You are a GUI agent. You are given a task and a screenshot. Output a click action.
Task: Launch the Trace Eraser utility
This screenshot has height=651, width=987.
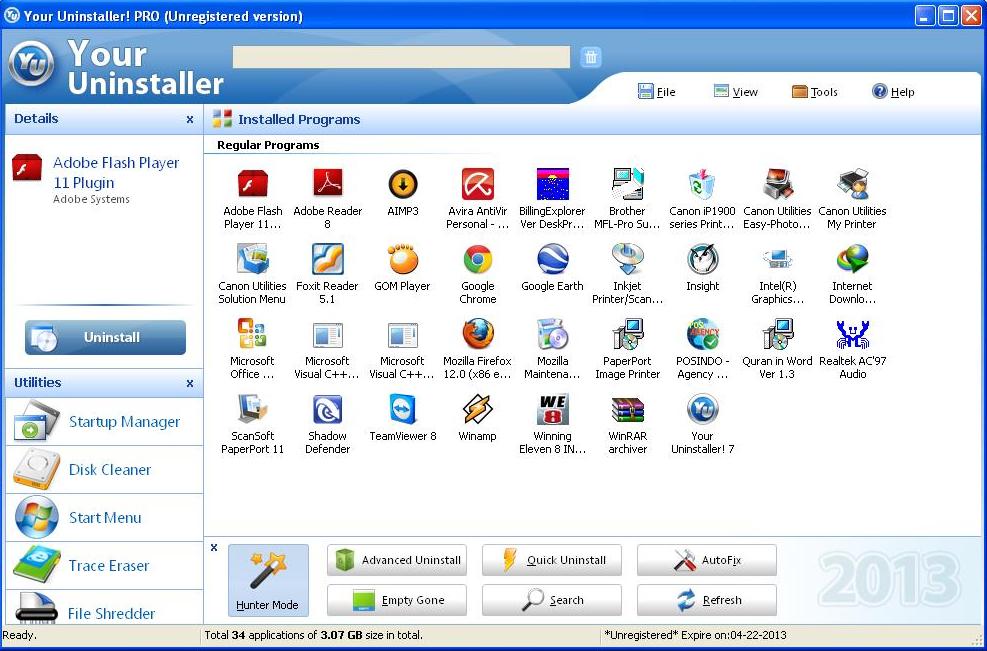104,565
